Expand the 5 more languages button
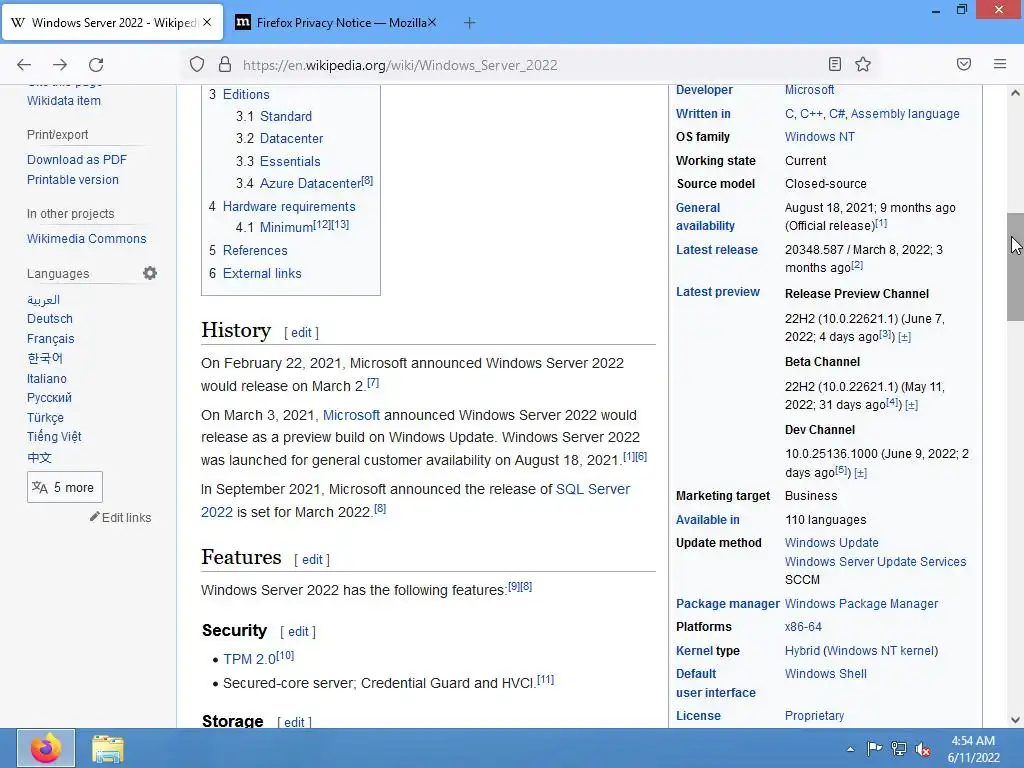Viewport: 1024px width, 768px height. pyautogui.click(x=65, y=487)
